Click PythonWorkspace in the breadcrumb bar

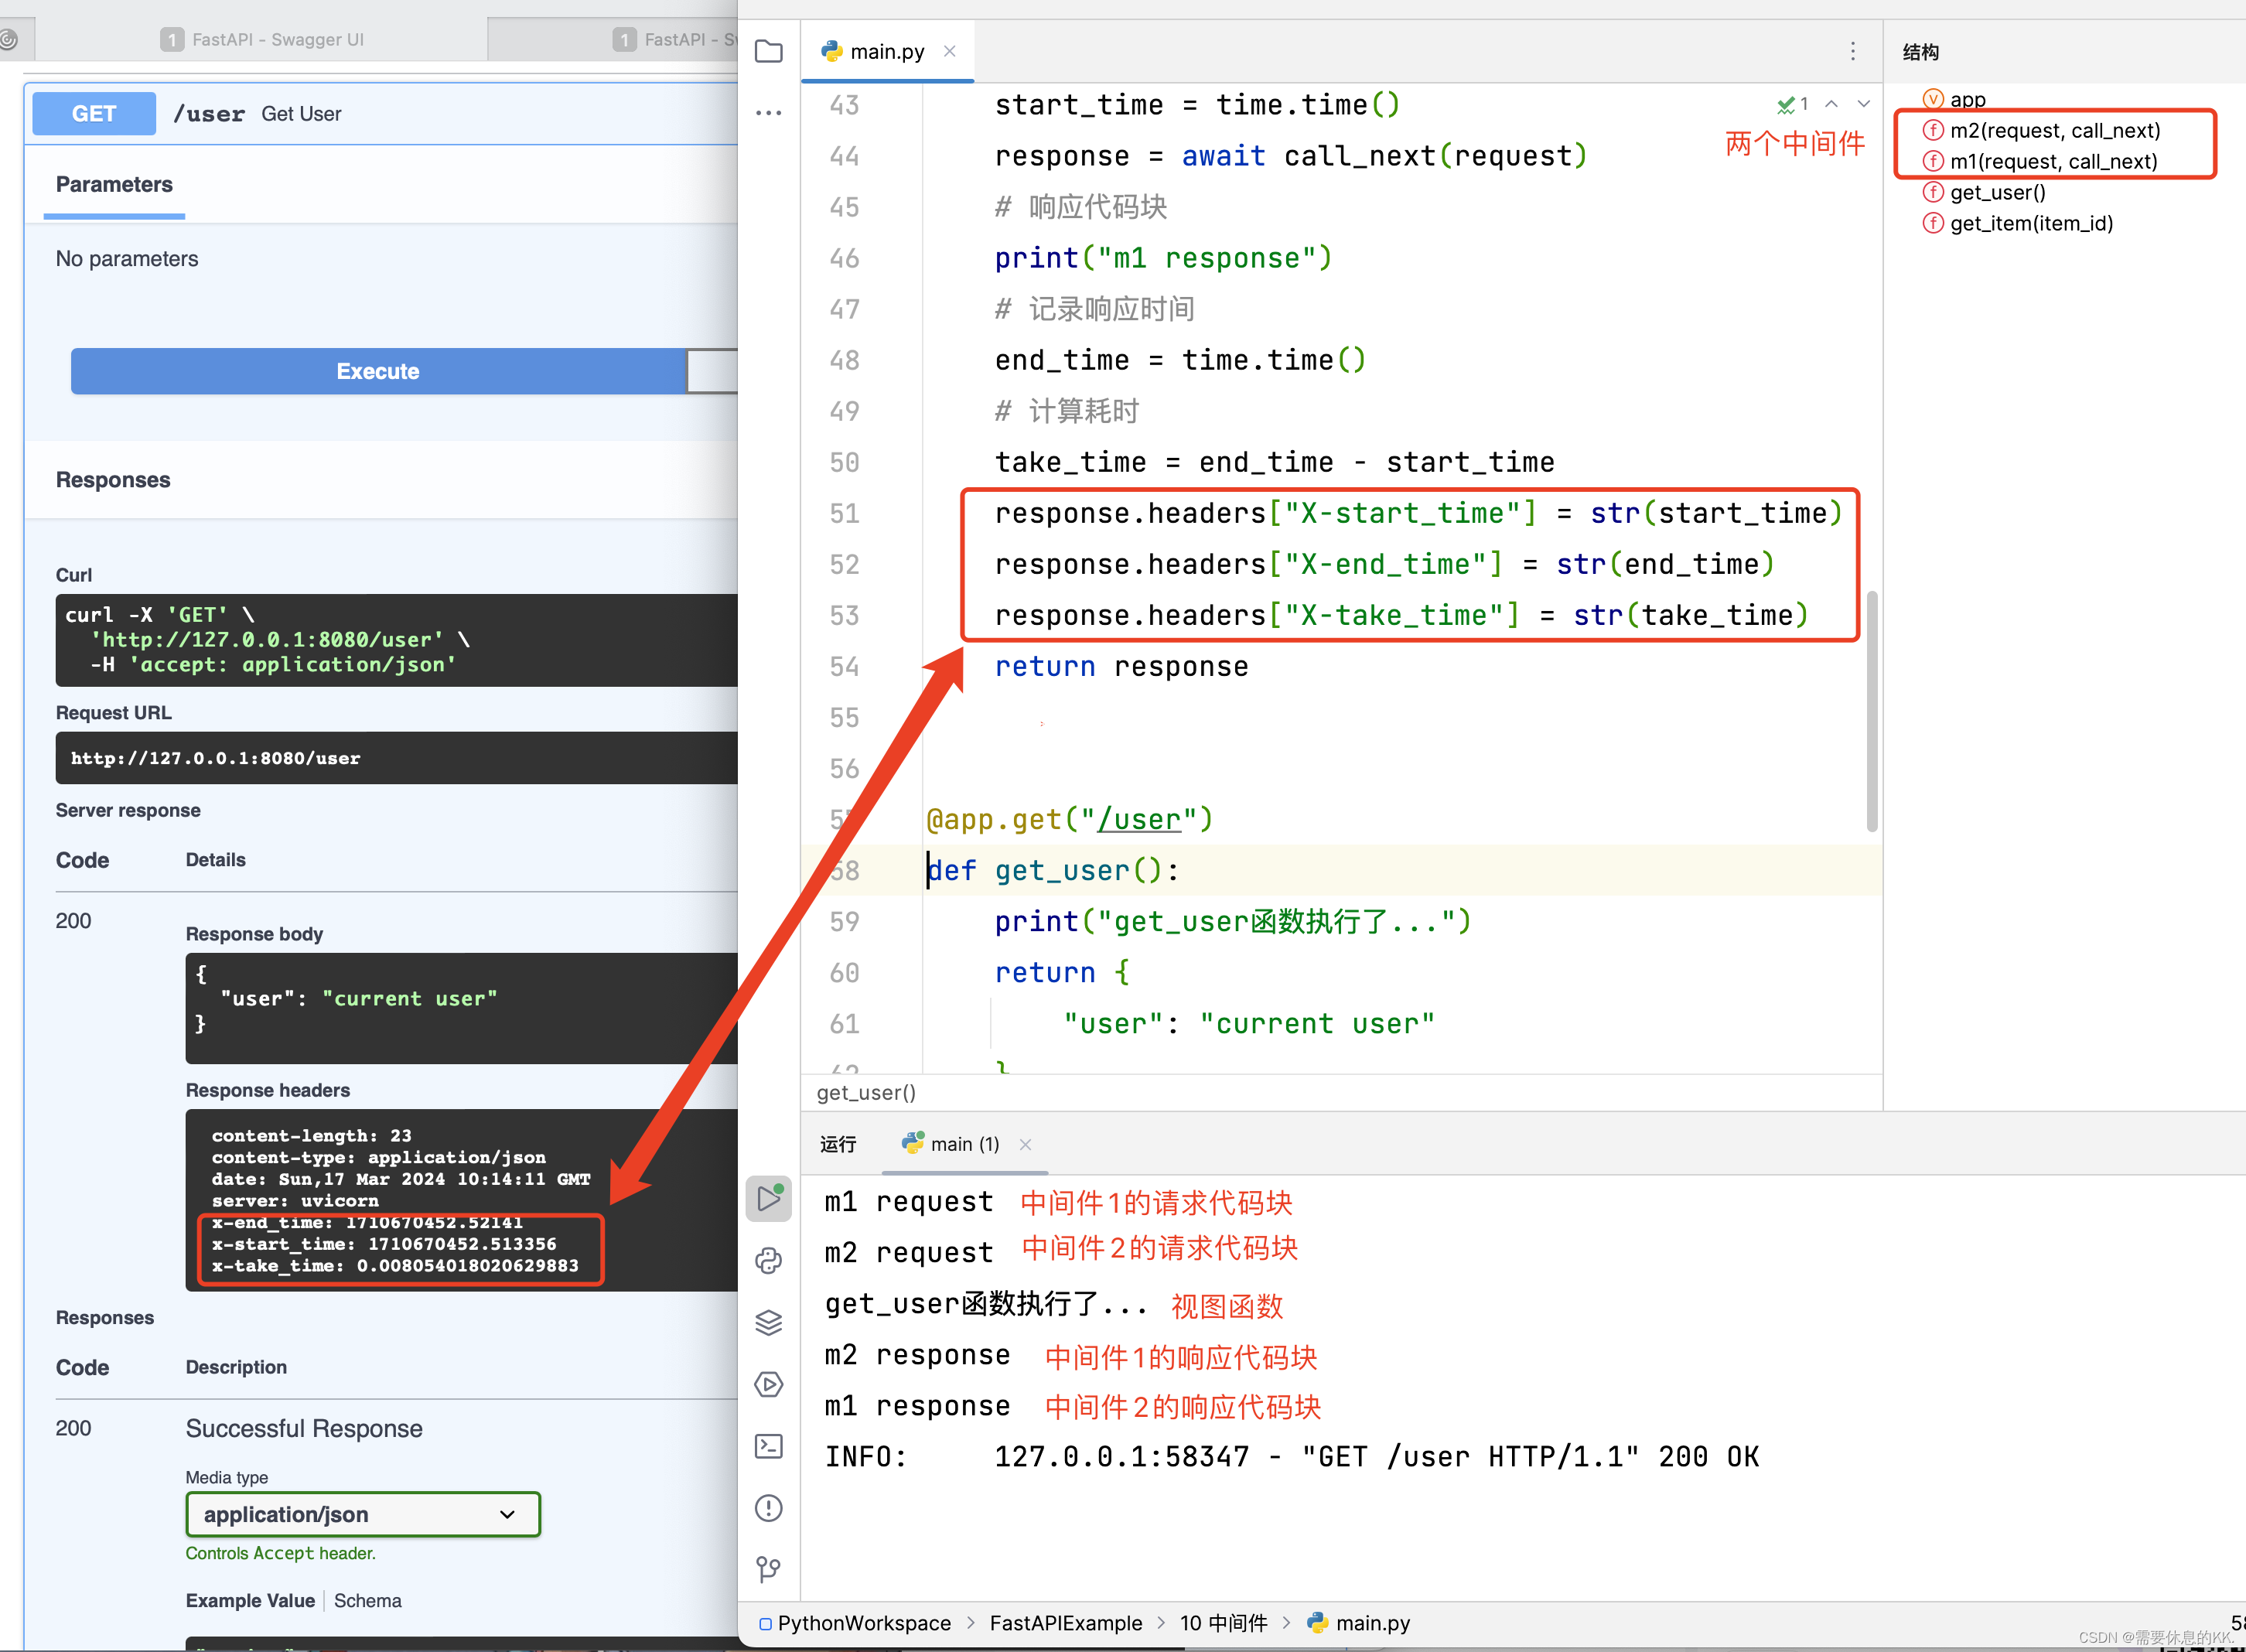point(856,1623)
